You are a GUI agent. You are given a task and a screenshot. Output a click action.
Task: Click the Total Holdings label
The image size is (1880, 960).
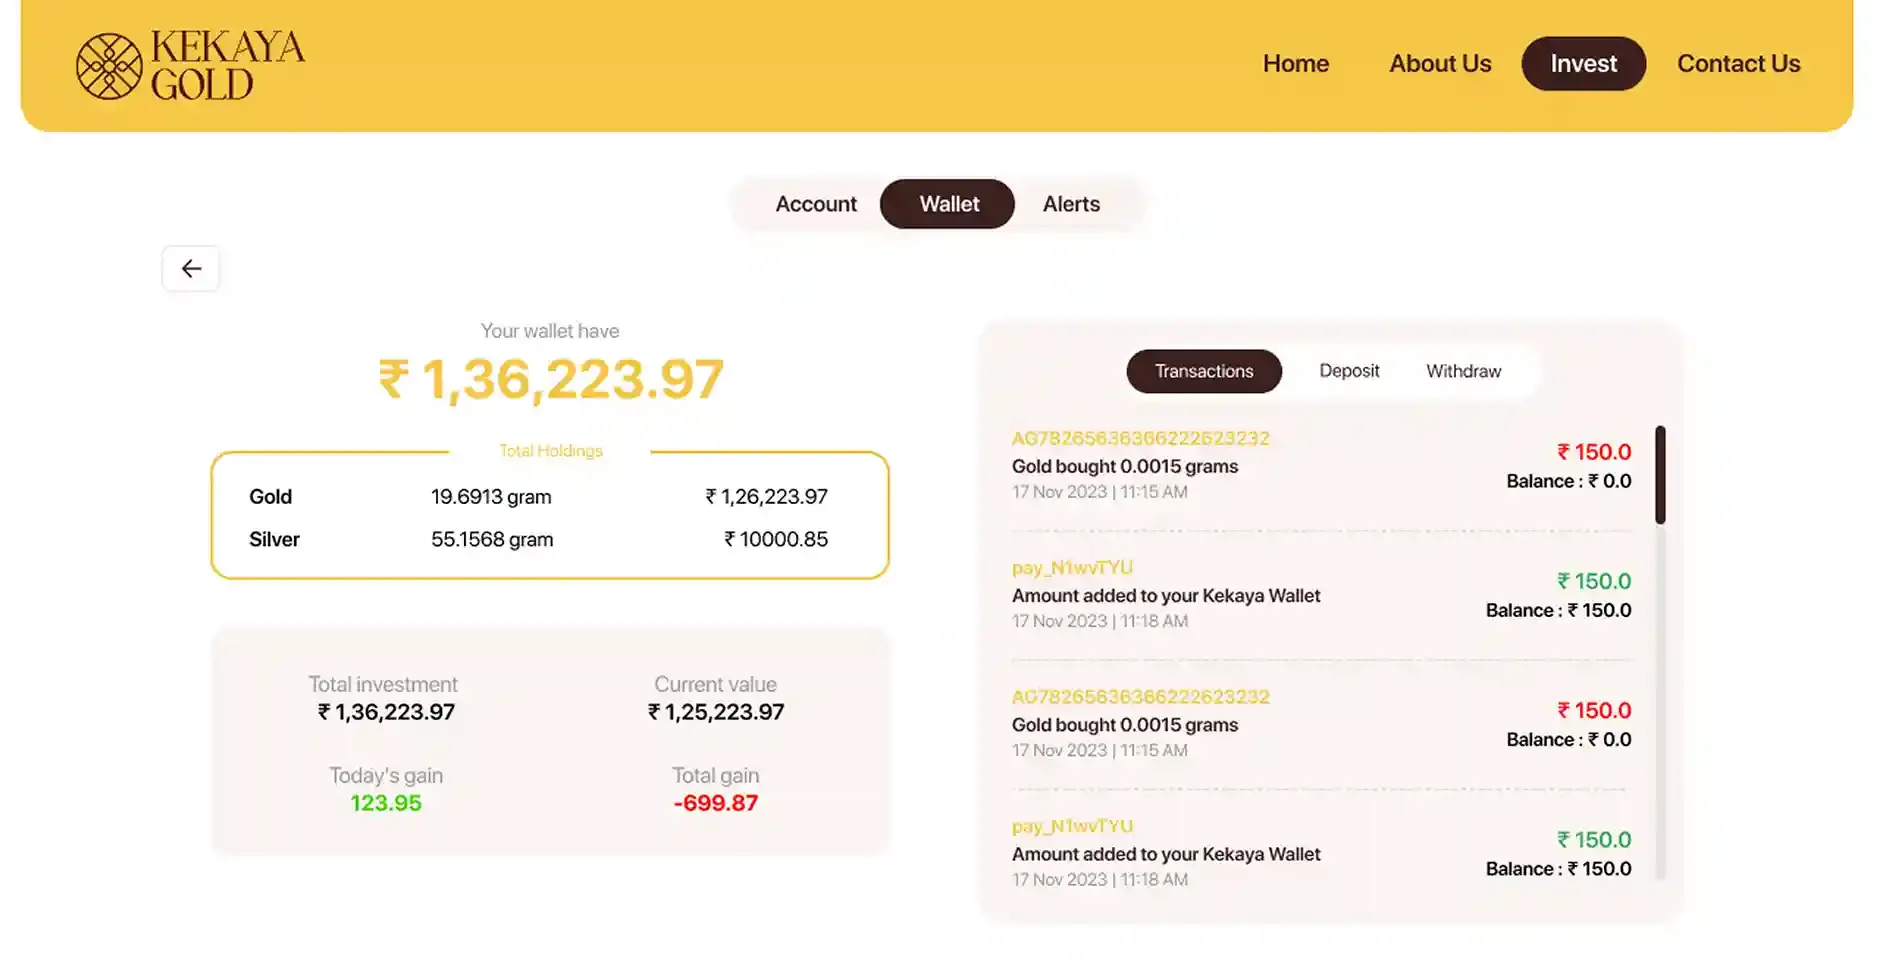551,451
